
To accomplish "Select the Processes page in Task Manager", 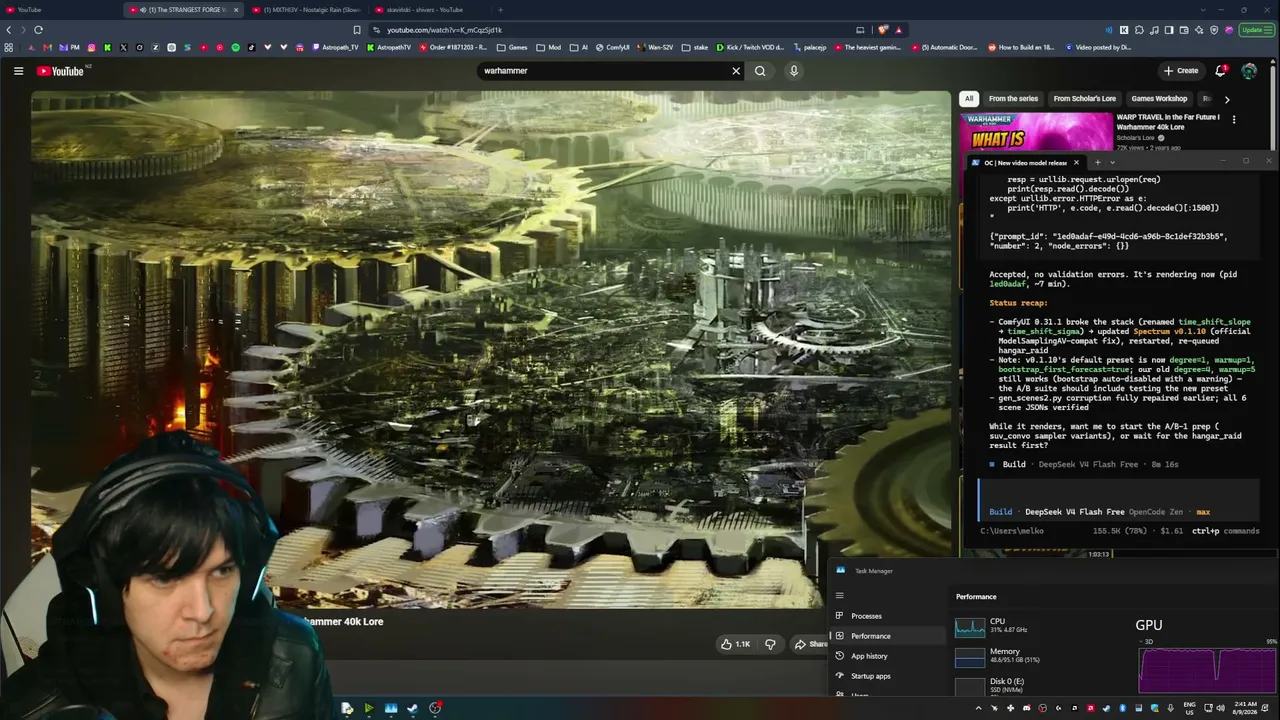I will [887, 616].
